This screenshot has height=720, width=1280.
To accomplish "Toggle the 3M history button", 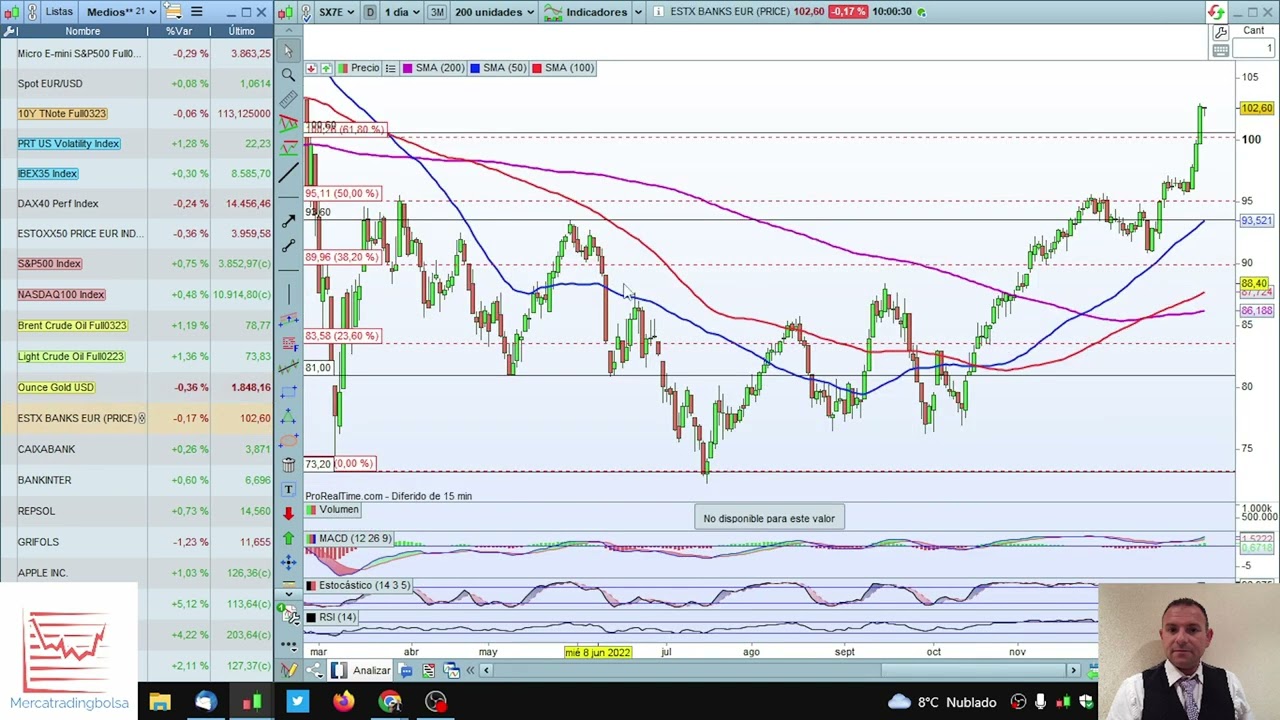I will (437, 12).
